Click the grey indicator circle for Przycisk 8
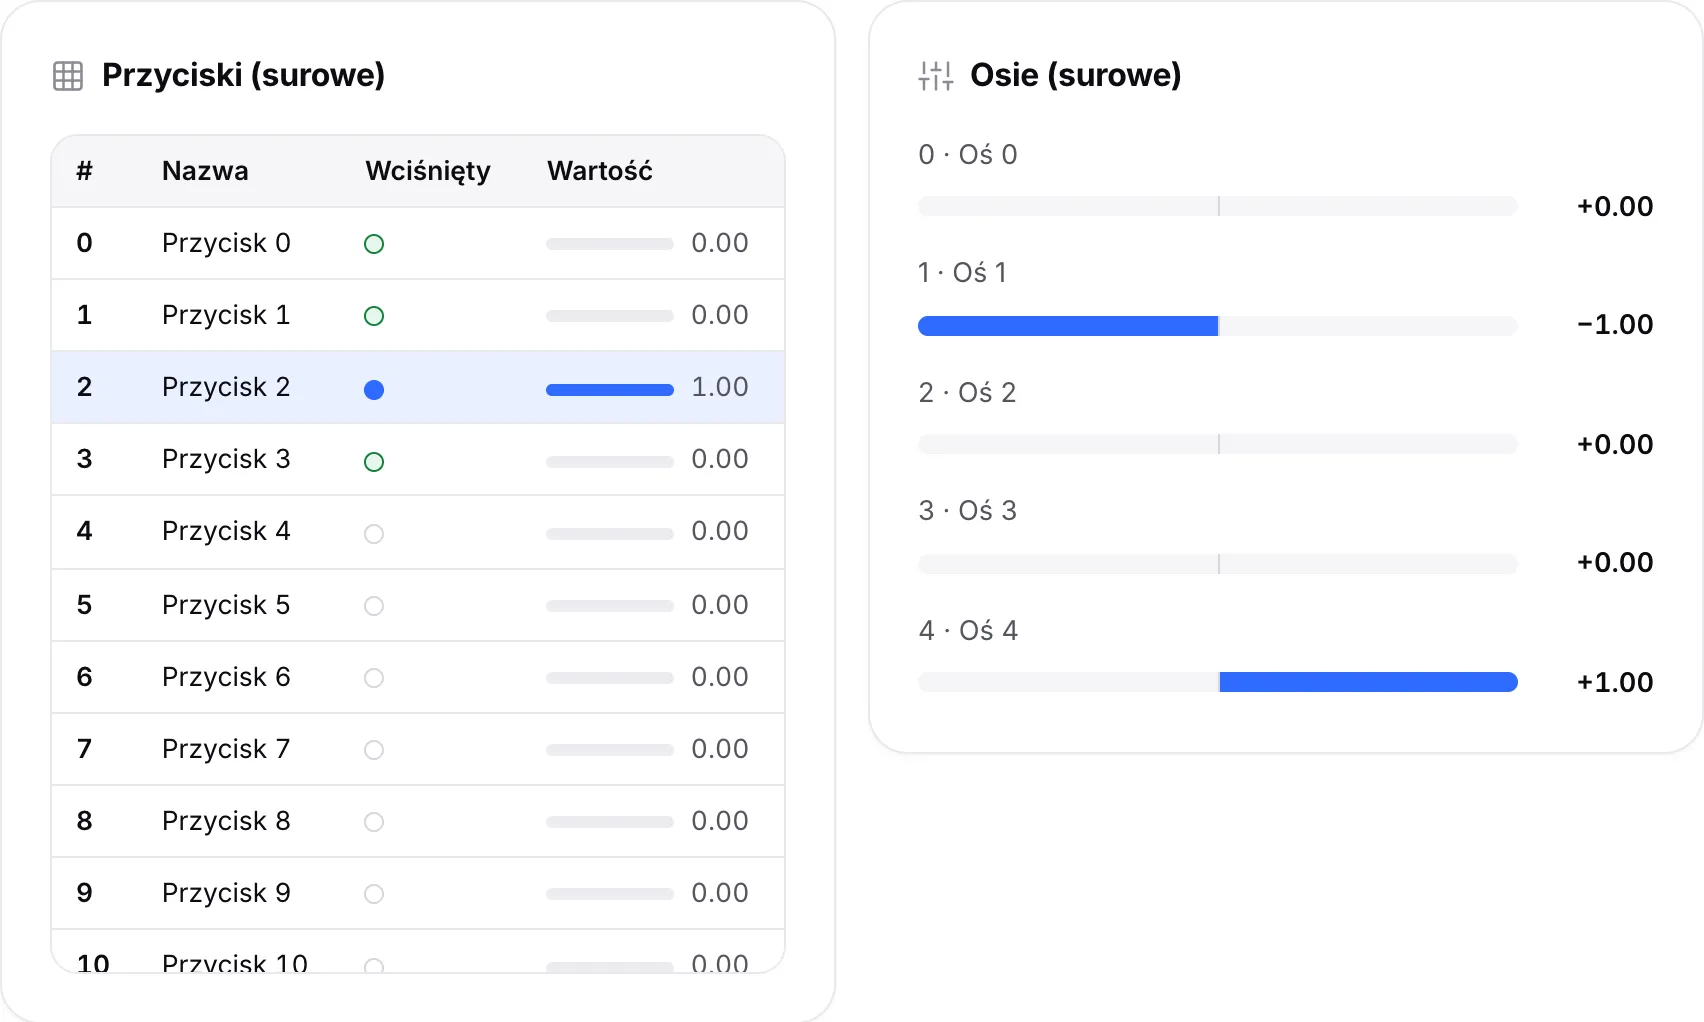 point(374,822)
